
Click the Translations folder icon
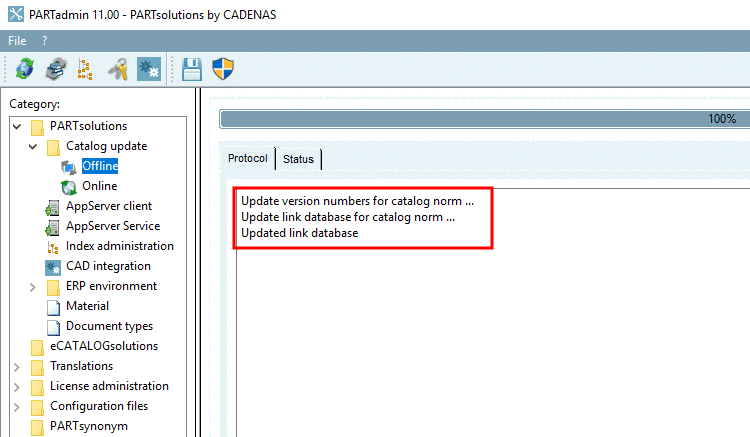[x=37, y=367]
